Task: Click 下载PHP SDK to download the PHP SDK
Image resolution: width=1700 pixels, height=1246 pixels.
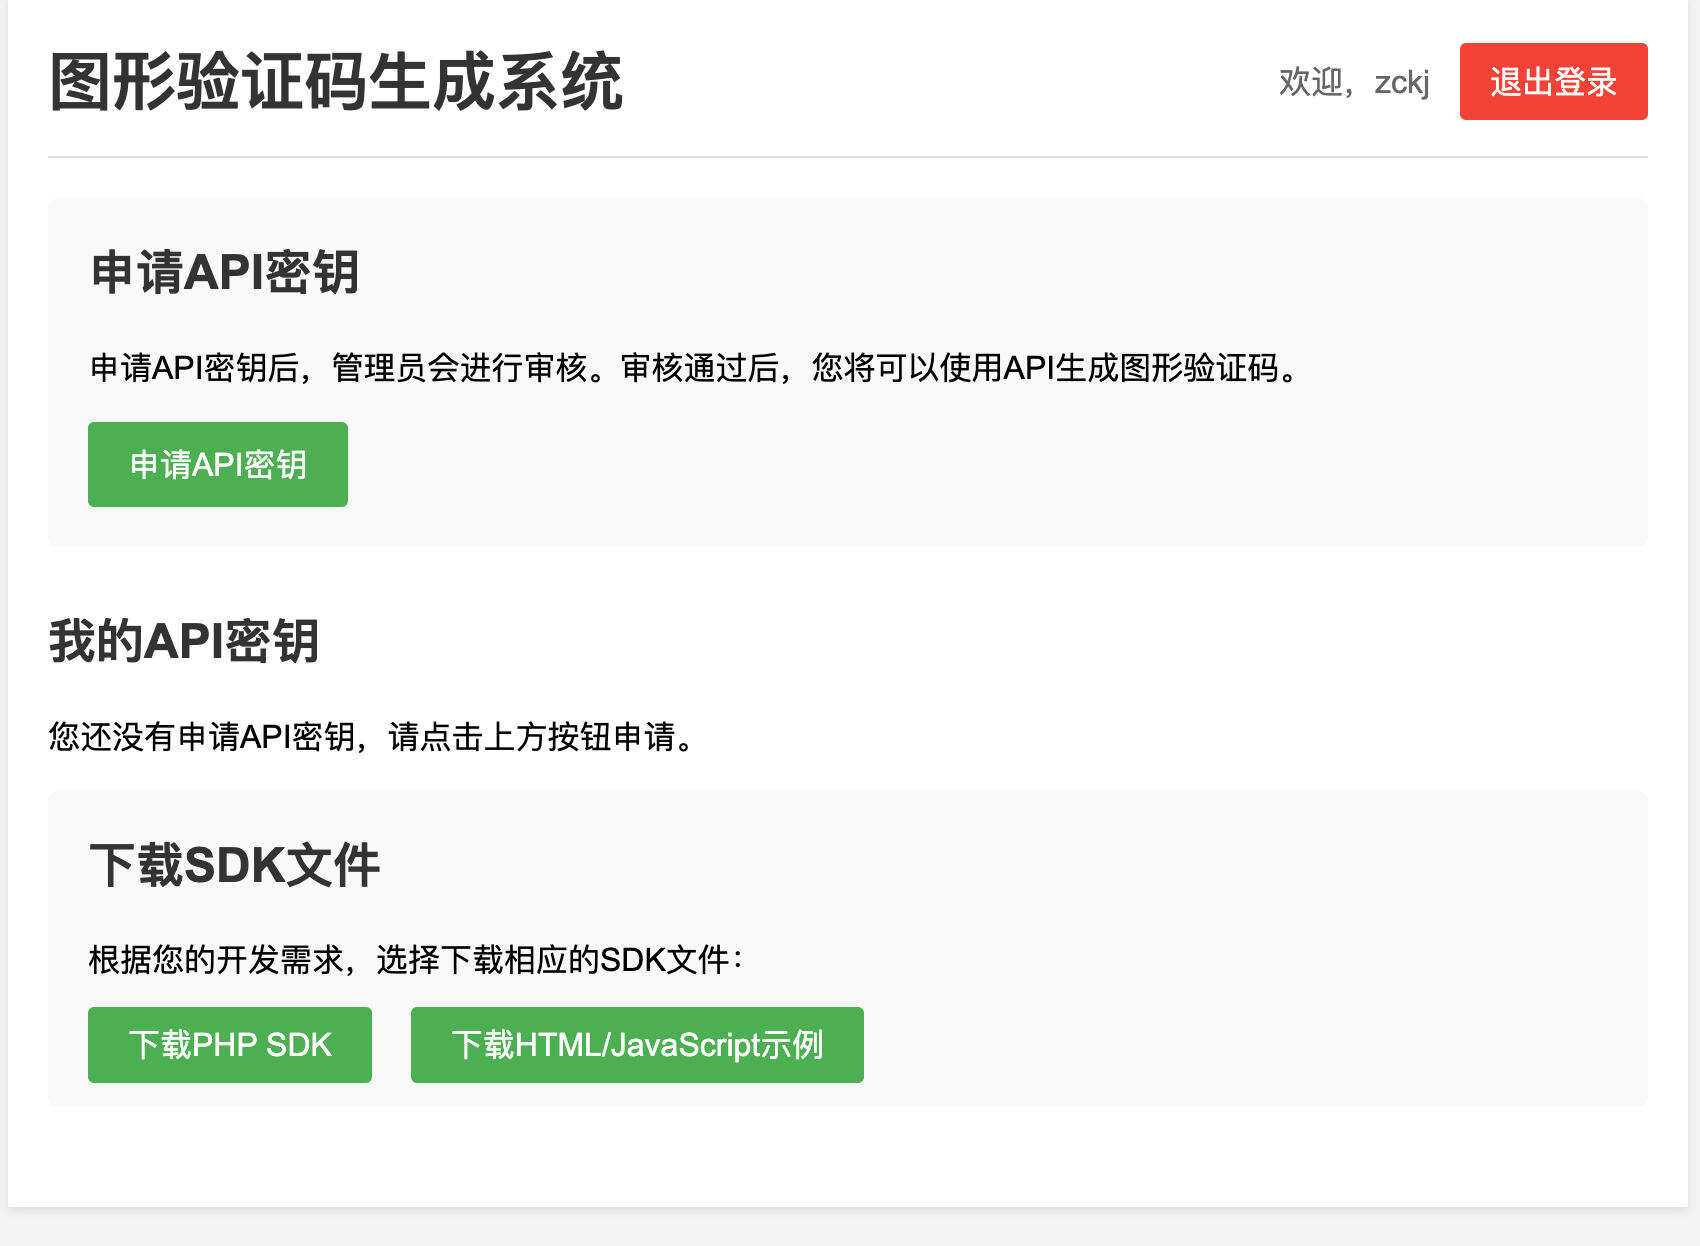Action: point(229,1044)
